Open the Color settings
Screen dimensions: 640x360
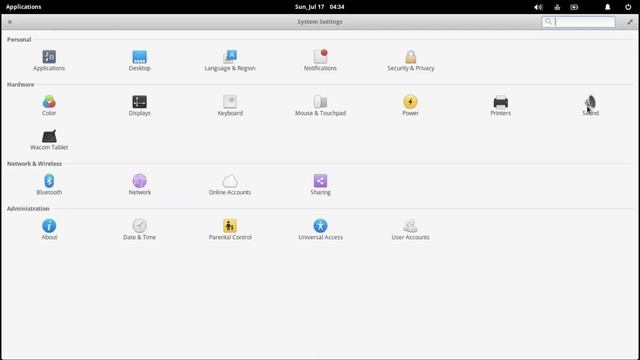tap(49, 105)
